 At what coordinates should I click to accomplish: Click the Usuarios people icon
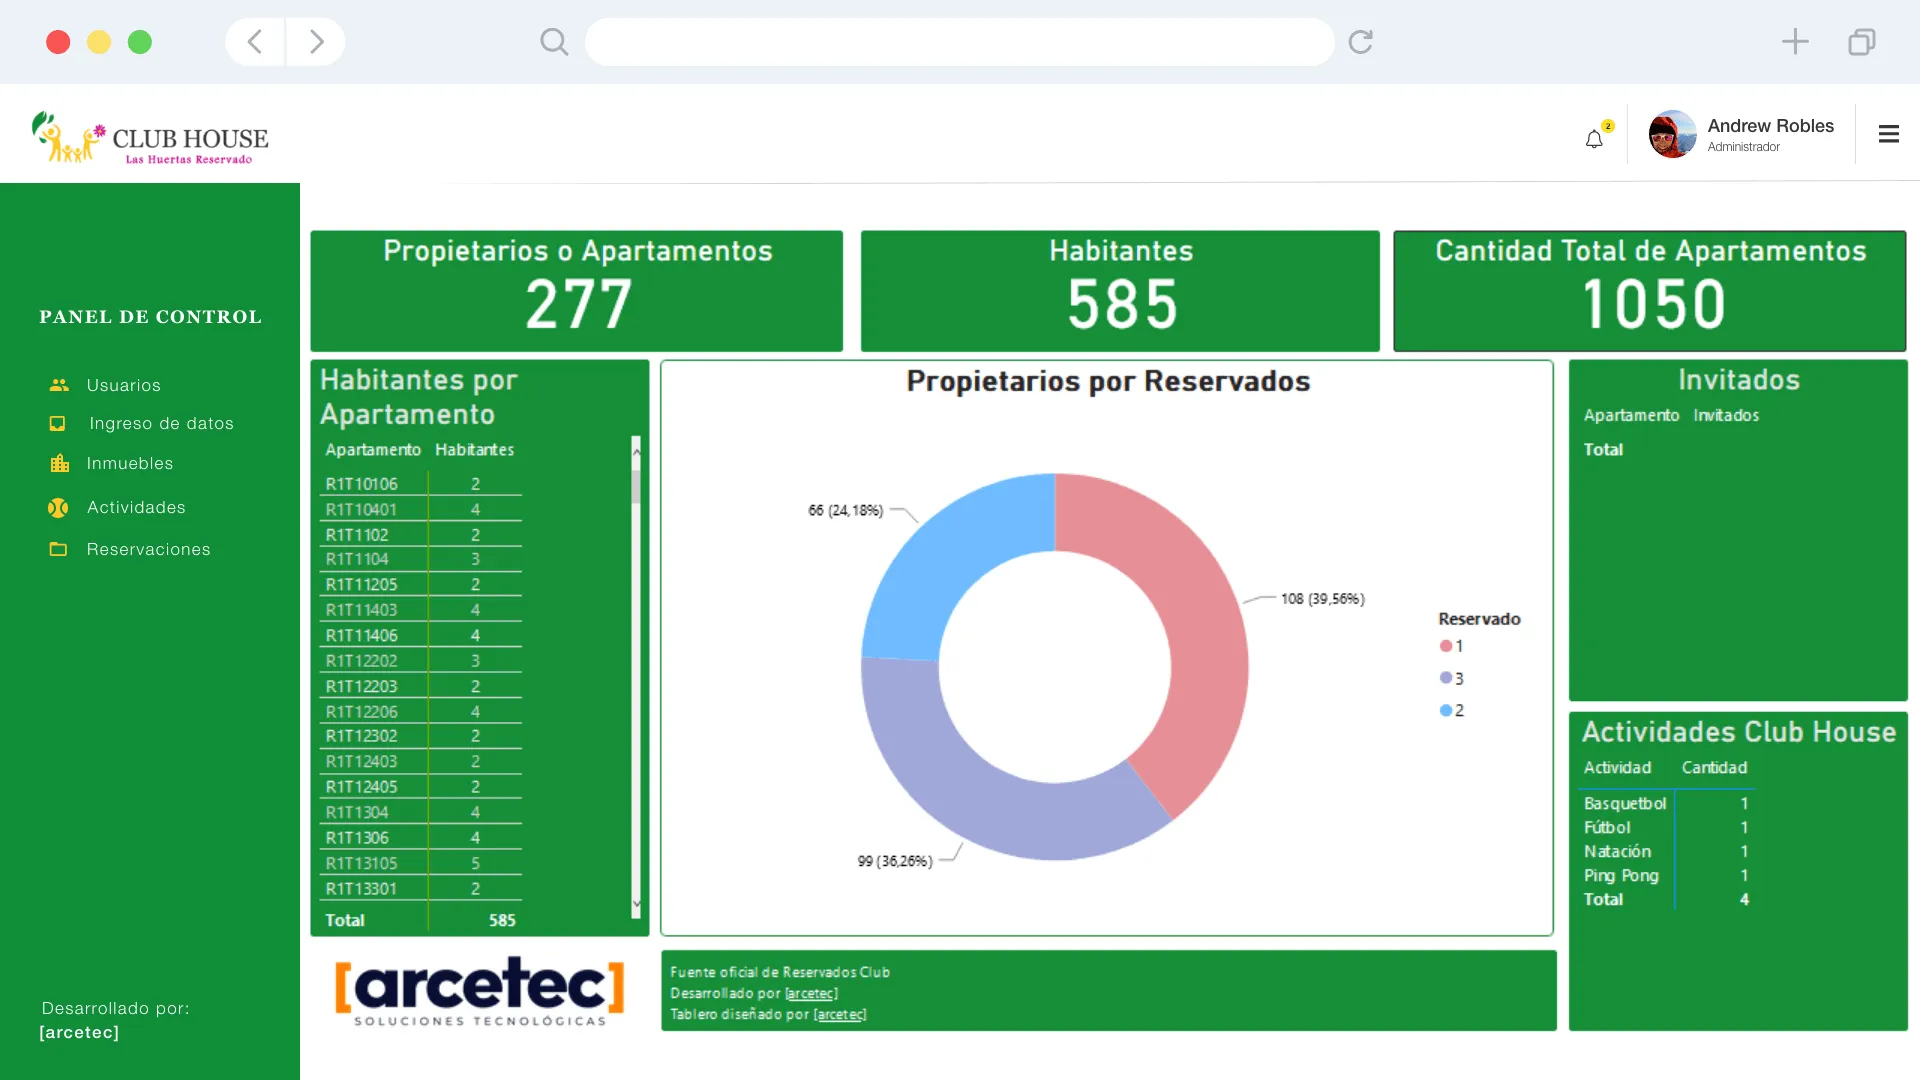(x=59, y=385)
